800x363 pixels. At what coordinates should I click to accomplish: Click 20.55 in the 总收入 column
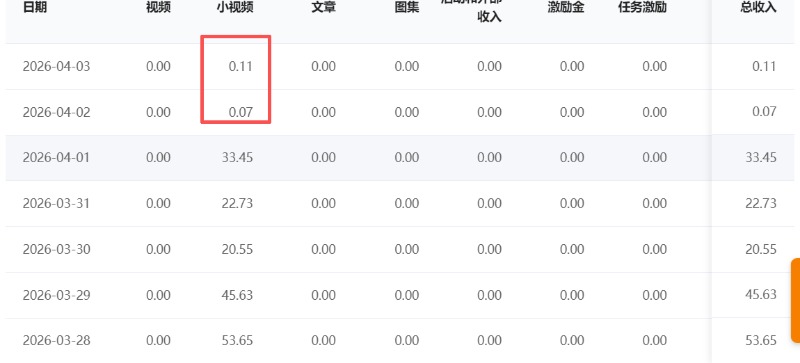point(761,249)
